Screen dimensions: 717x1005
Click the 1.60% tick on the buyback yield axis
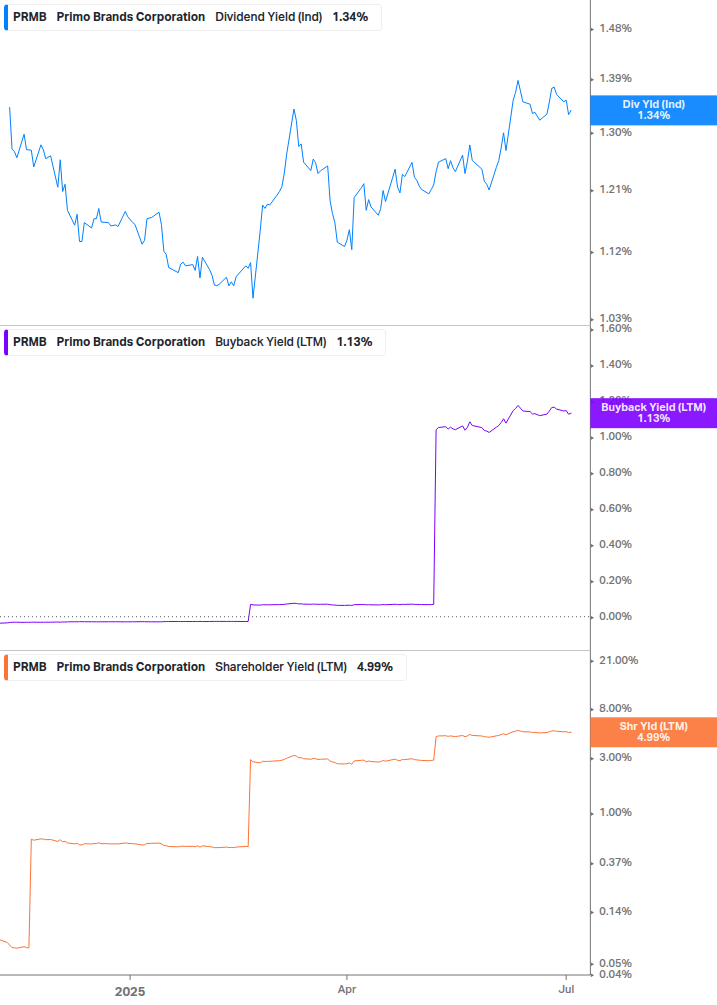pos(615,328)
